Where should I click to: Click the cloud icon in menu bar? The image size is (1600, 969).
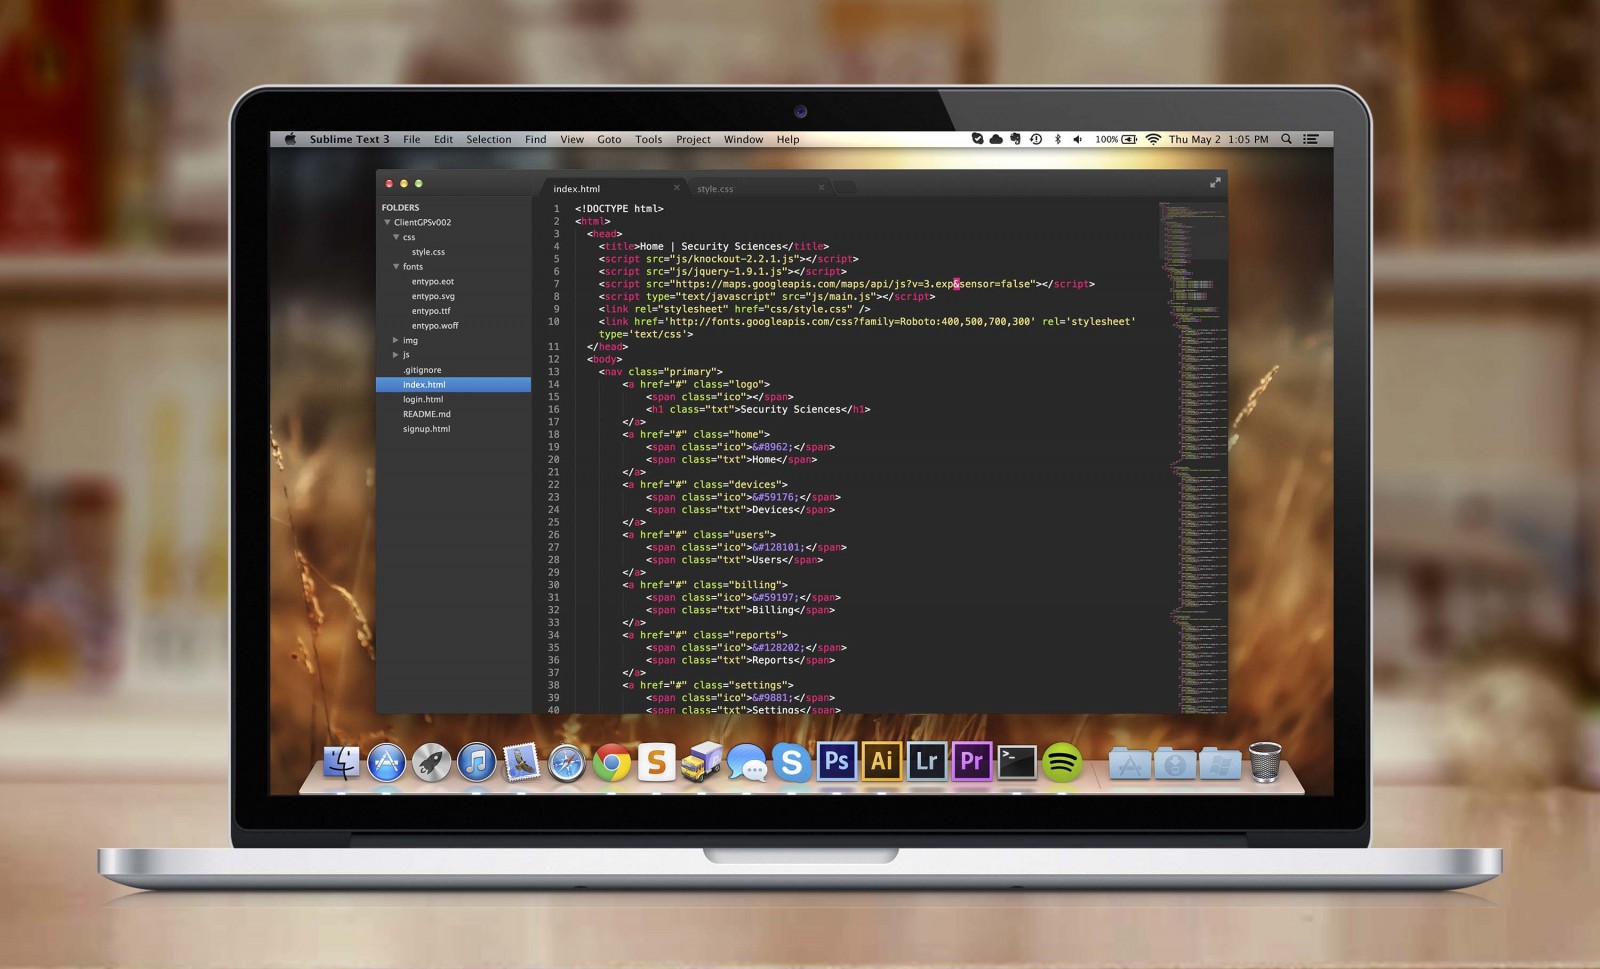tap(996, 139)
